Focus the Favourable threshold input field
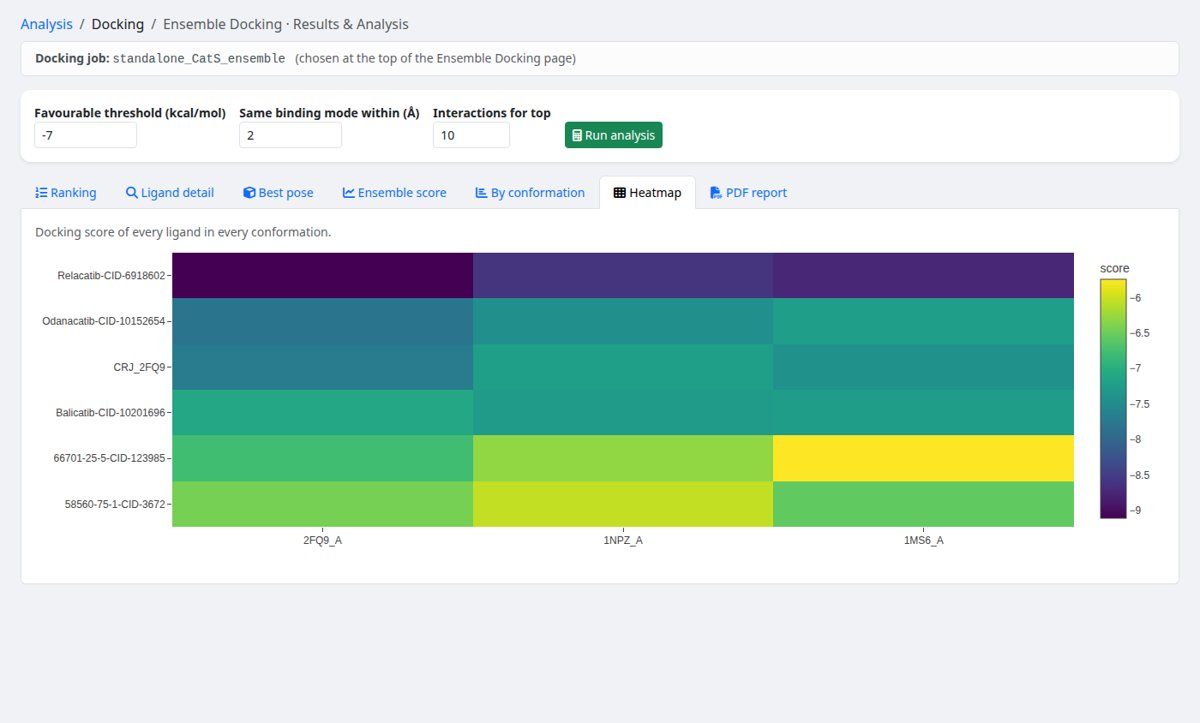The width and height of the screenshot is (1200, 723). tap(85, 135)
